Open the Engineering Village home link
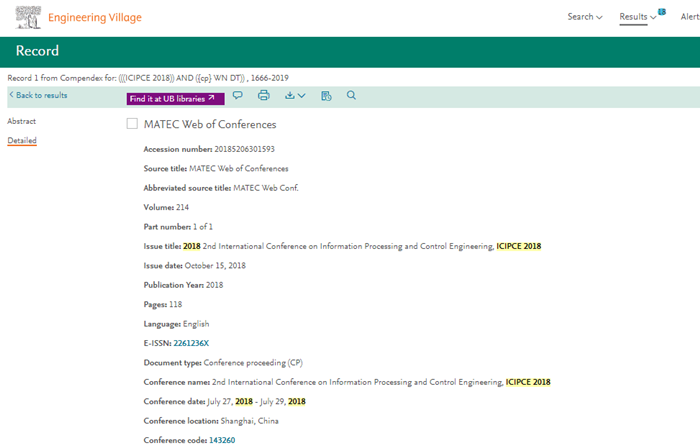700x445 pixels. (95, 17)
